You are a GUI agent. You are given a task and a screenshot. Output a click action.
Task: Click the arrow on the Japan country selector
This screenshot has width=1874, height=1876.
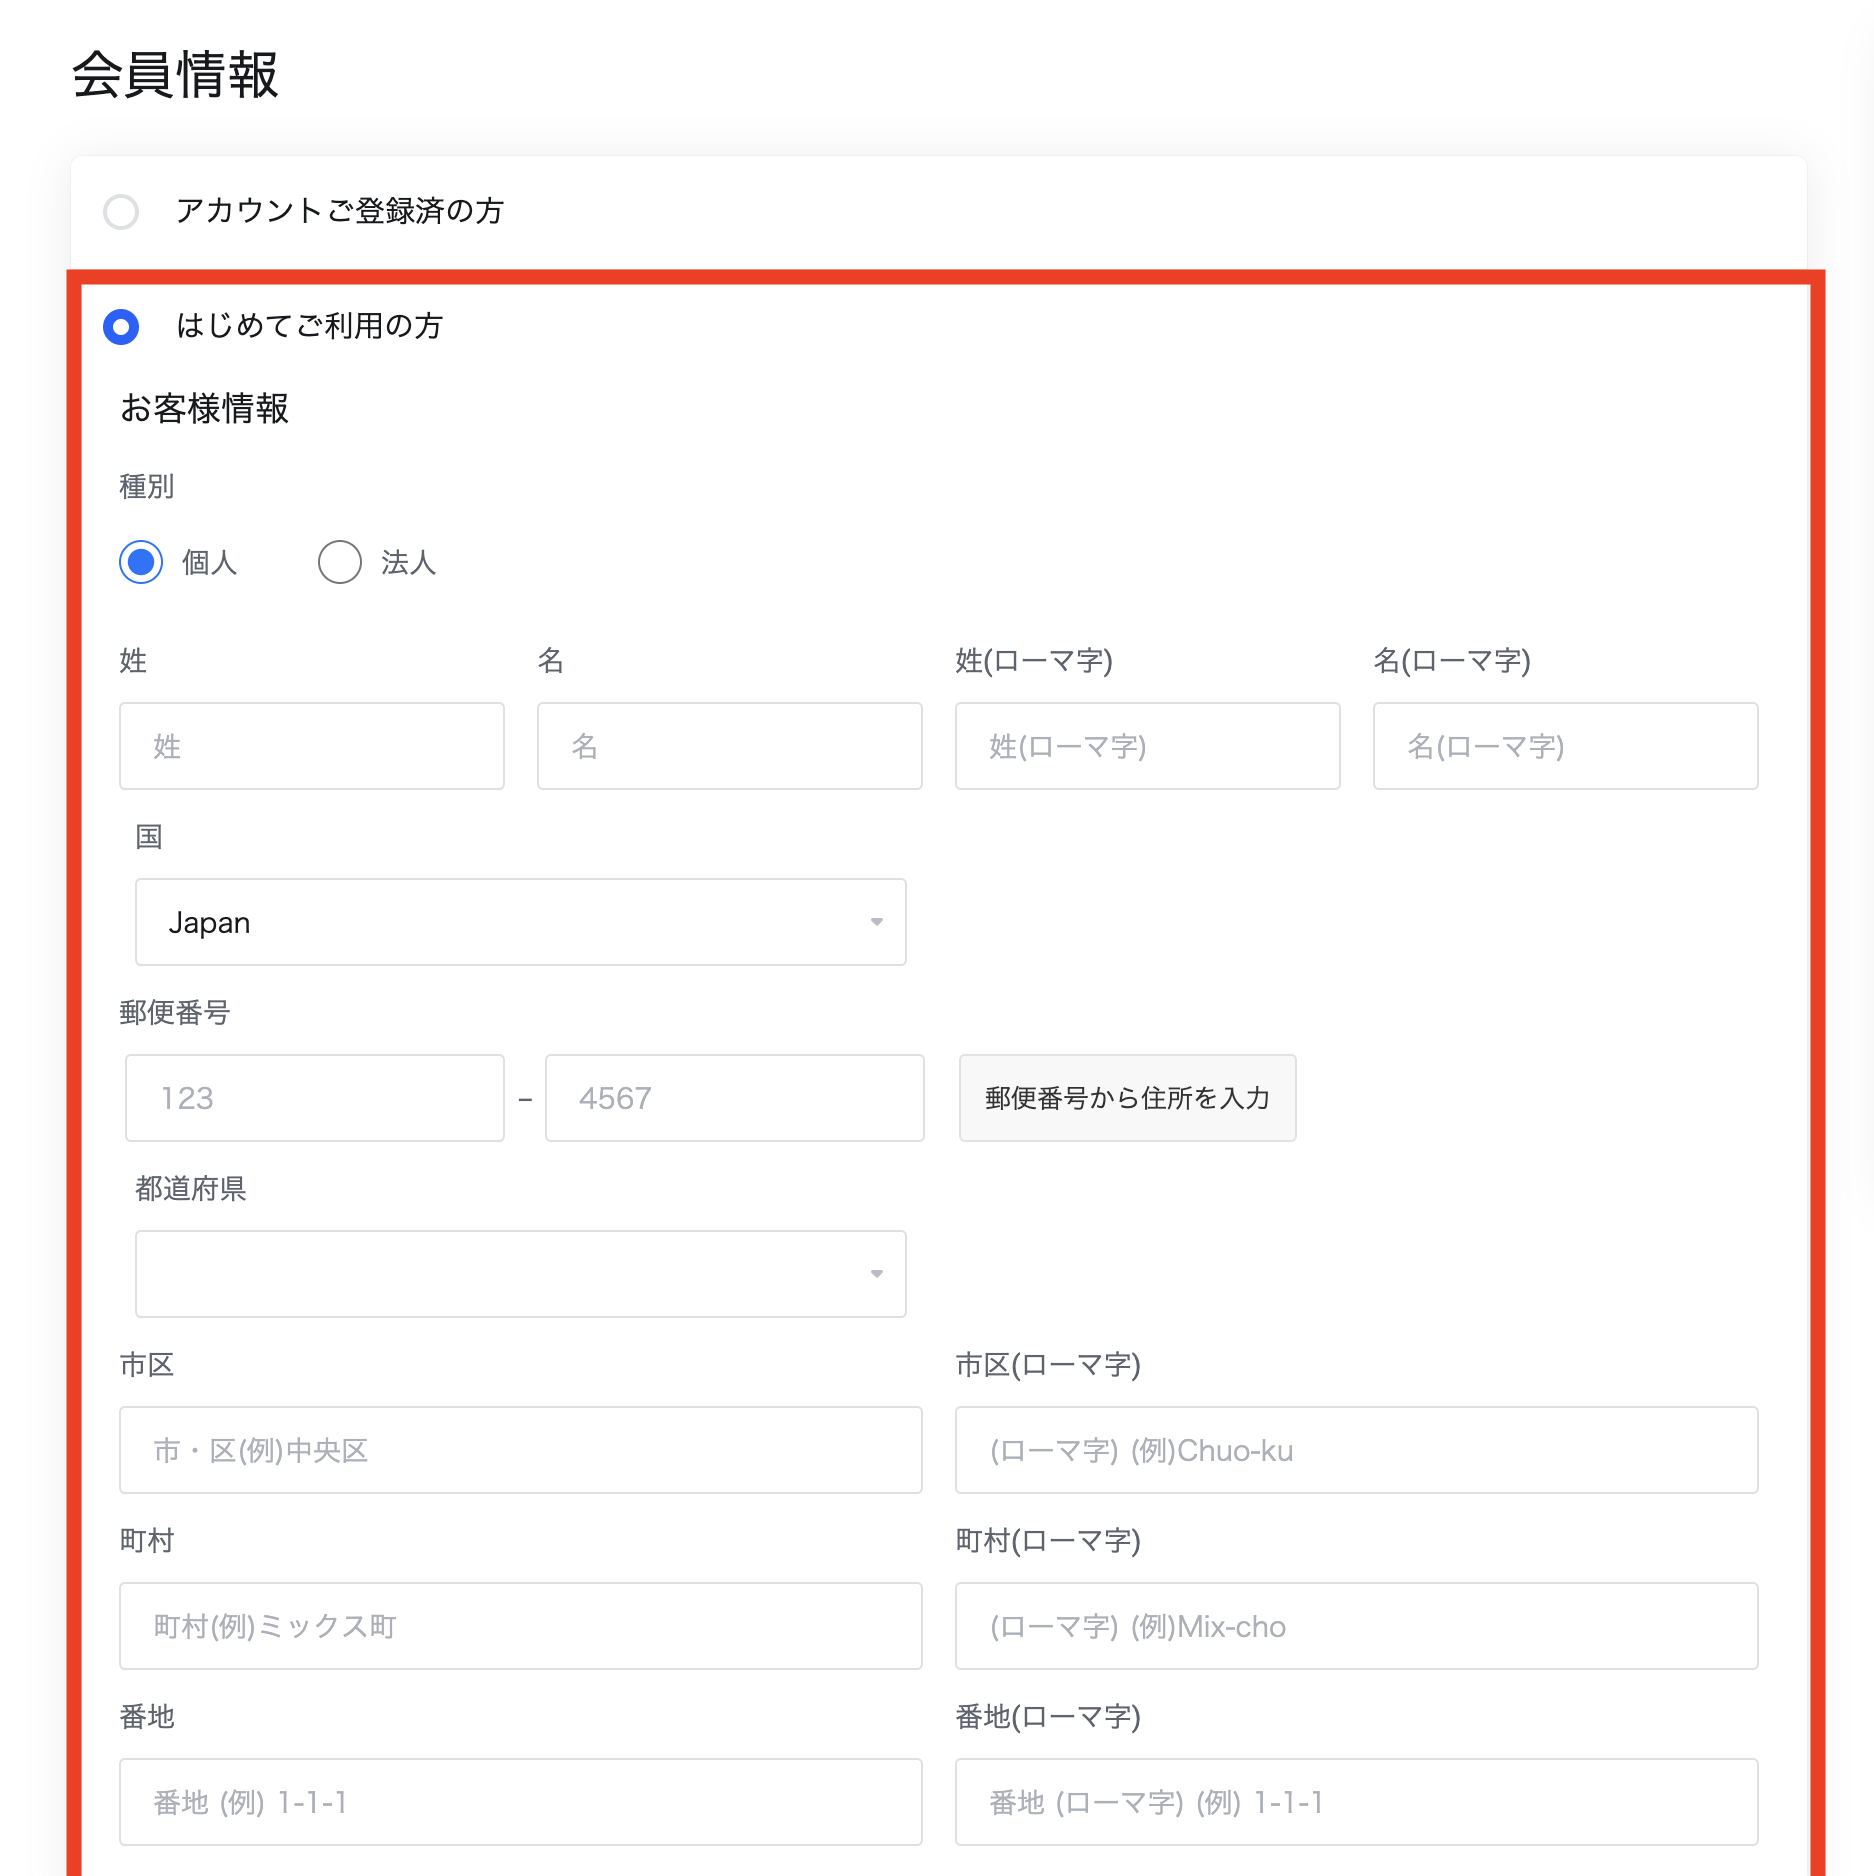point(876,922)
